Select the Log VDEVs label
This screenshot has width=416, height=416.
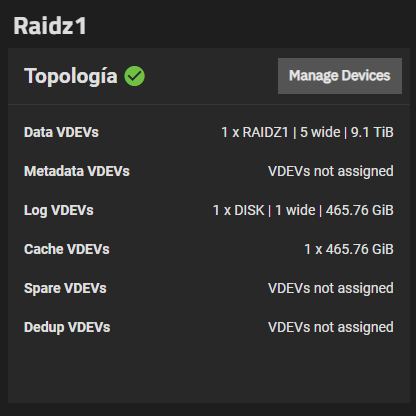coord(59,210)
